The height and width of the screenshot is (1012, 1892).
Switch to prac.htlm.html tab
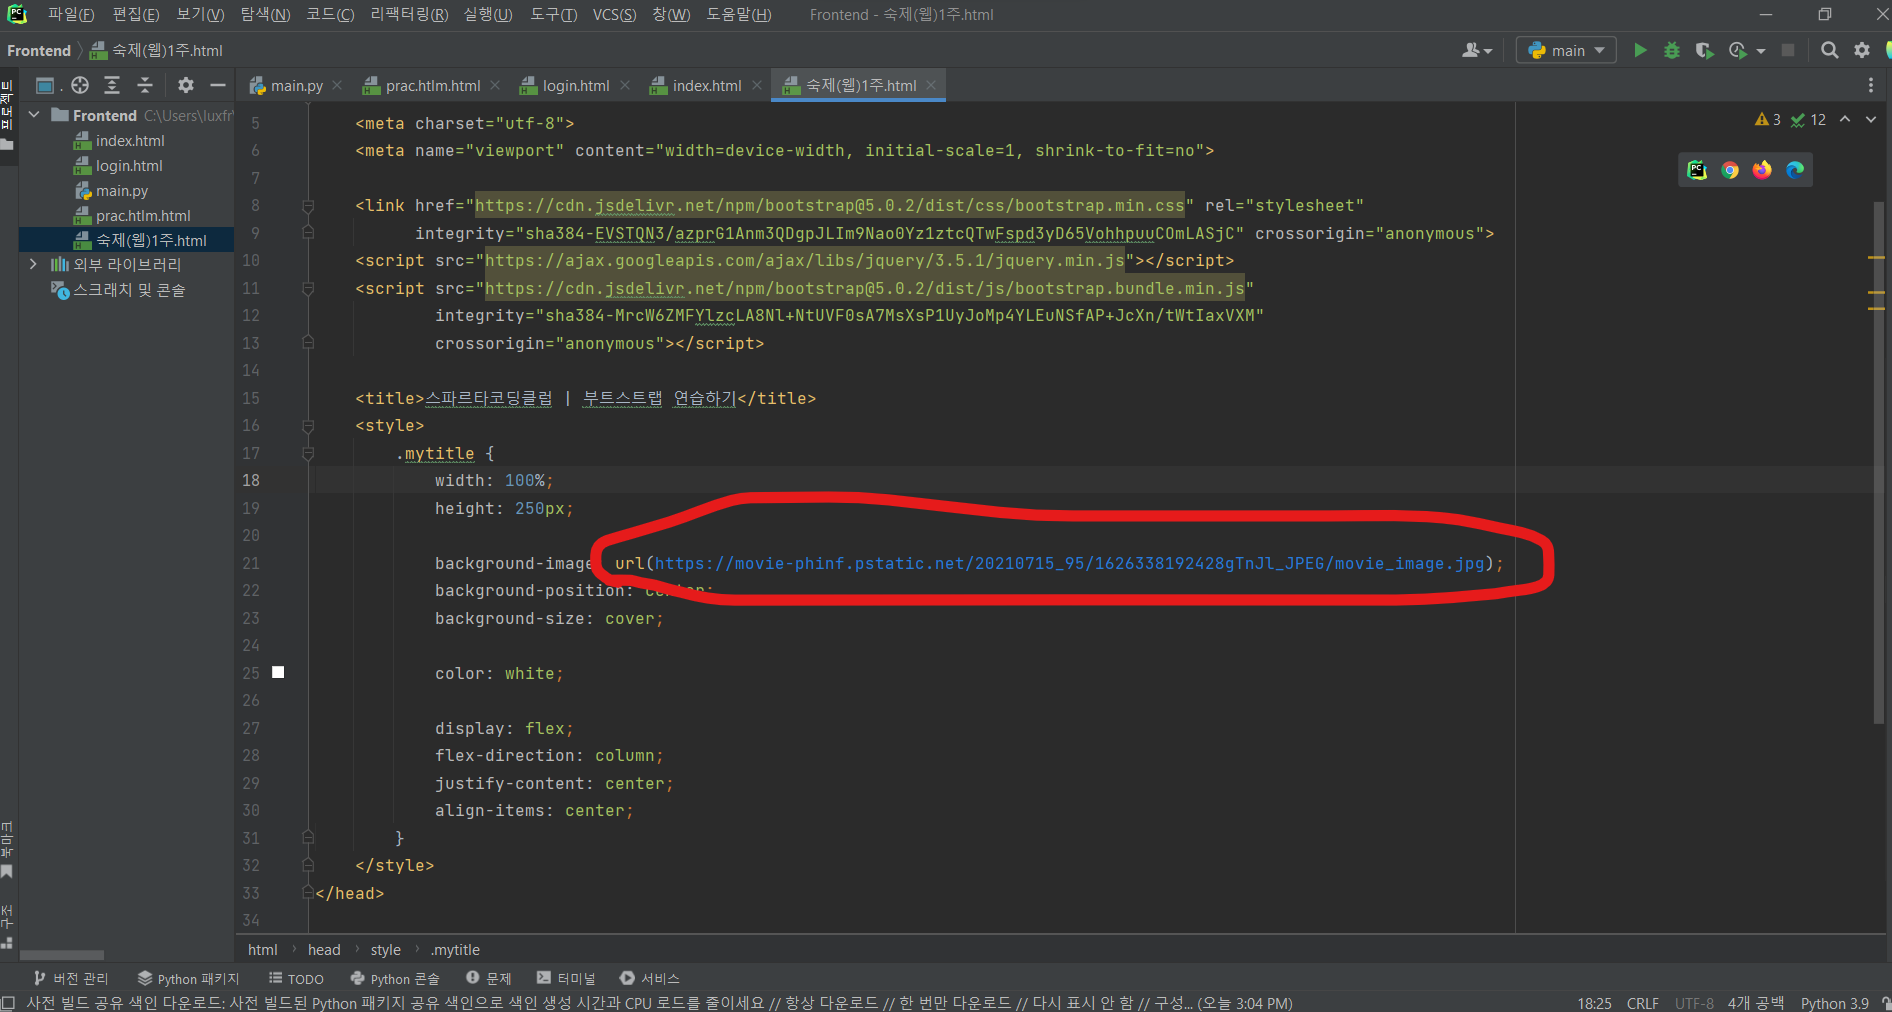[x=433, y=85]
